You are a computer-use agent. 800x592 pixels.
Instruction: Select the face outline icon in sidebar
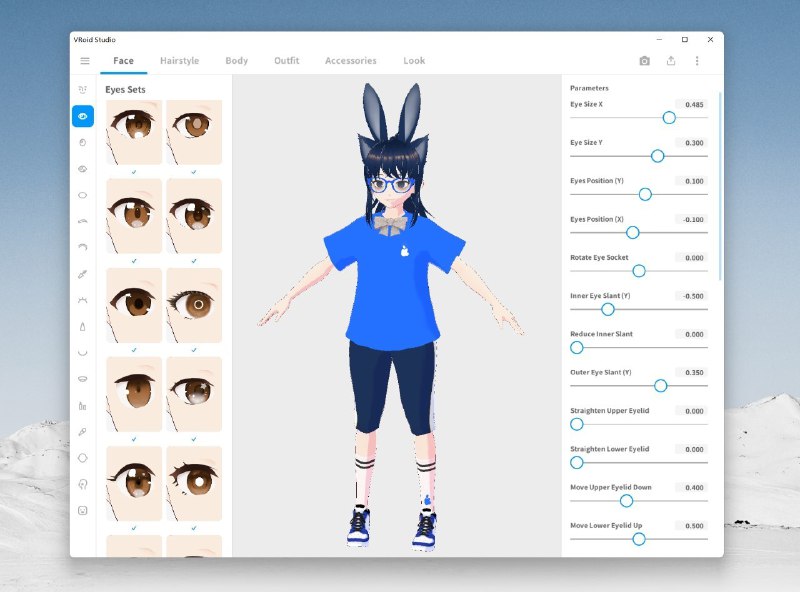point(83,459)
